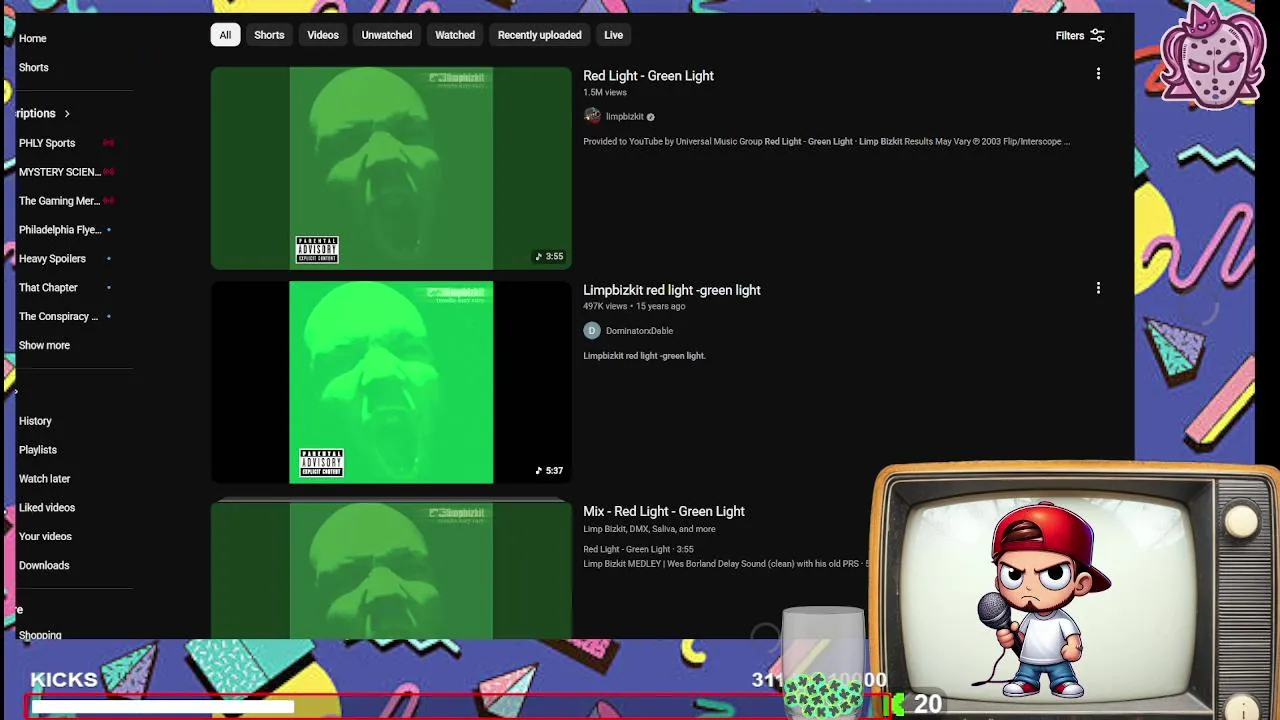Open the Red Light - Green Light video title

[x=648, y=76]
